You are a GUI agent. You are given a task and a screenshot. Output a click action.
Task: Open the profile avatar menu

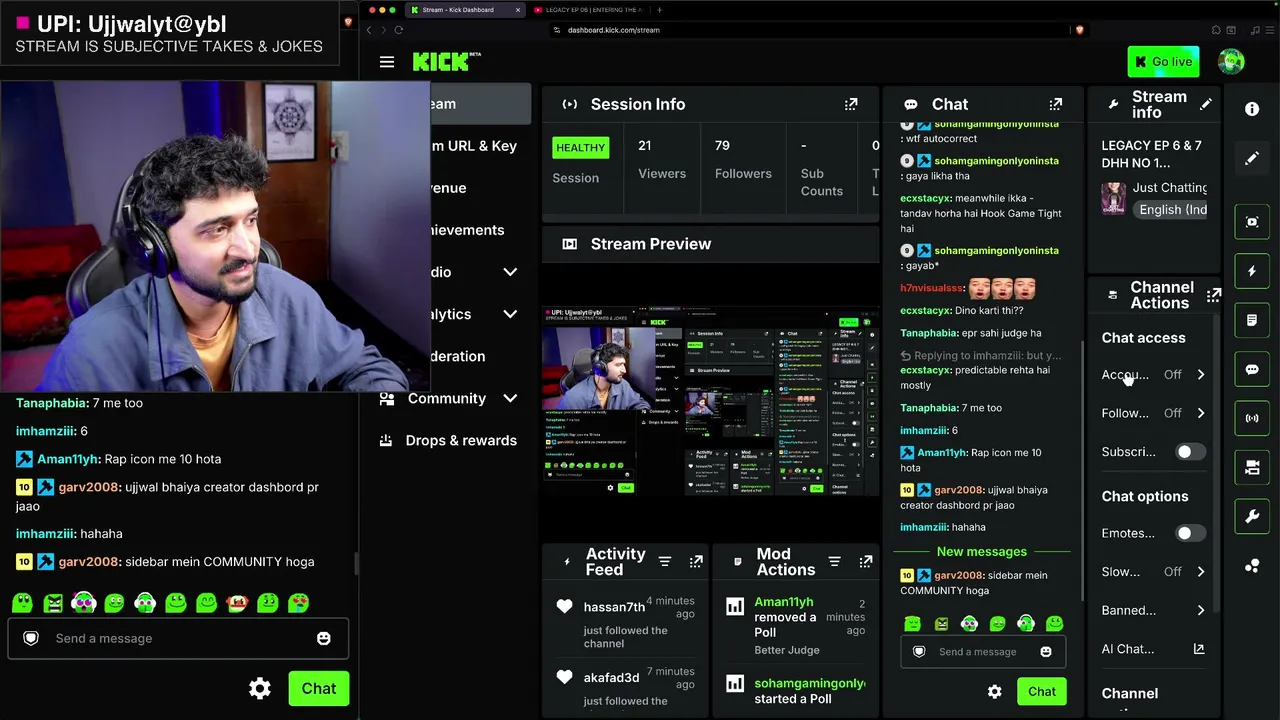[1231, 62]
